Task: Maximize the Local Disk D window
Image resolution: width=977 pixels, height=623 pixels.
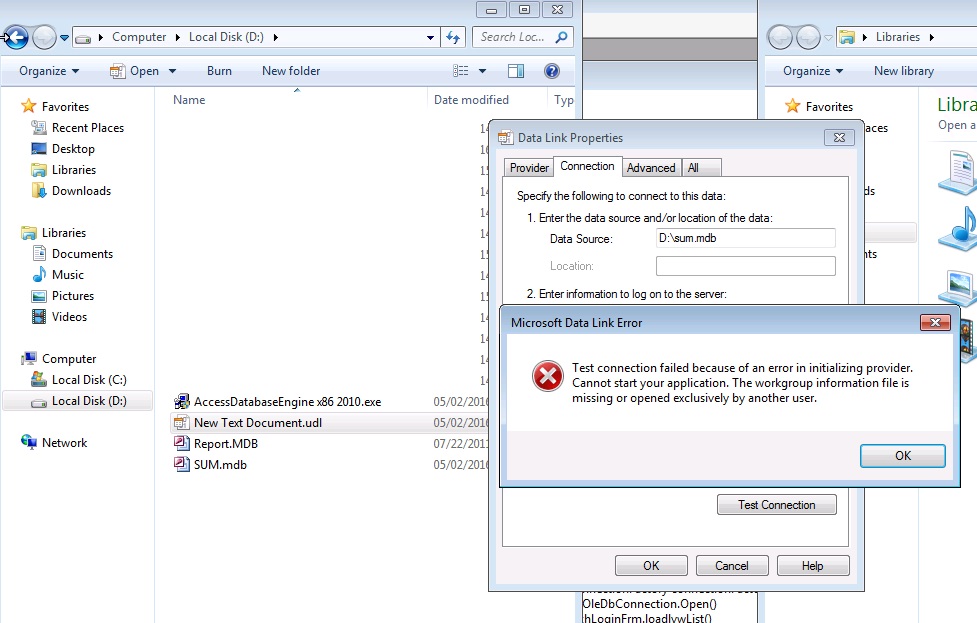Action: coord(525,10)
